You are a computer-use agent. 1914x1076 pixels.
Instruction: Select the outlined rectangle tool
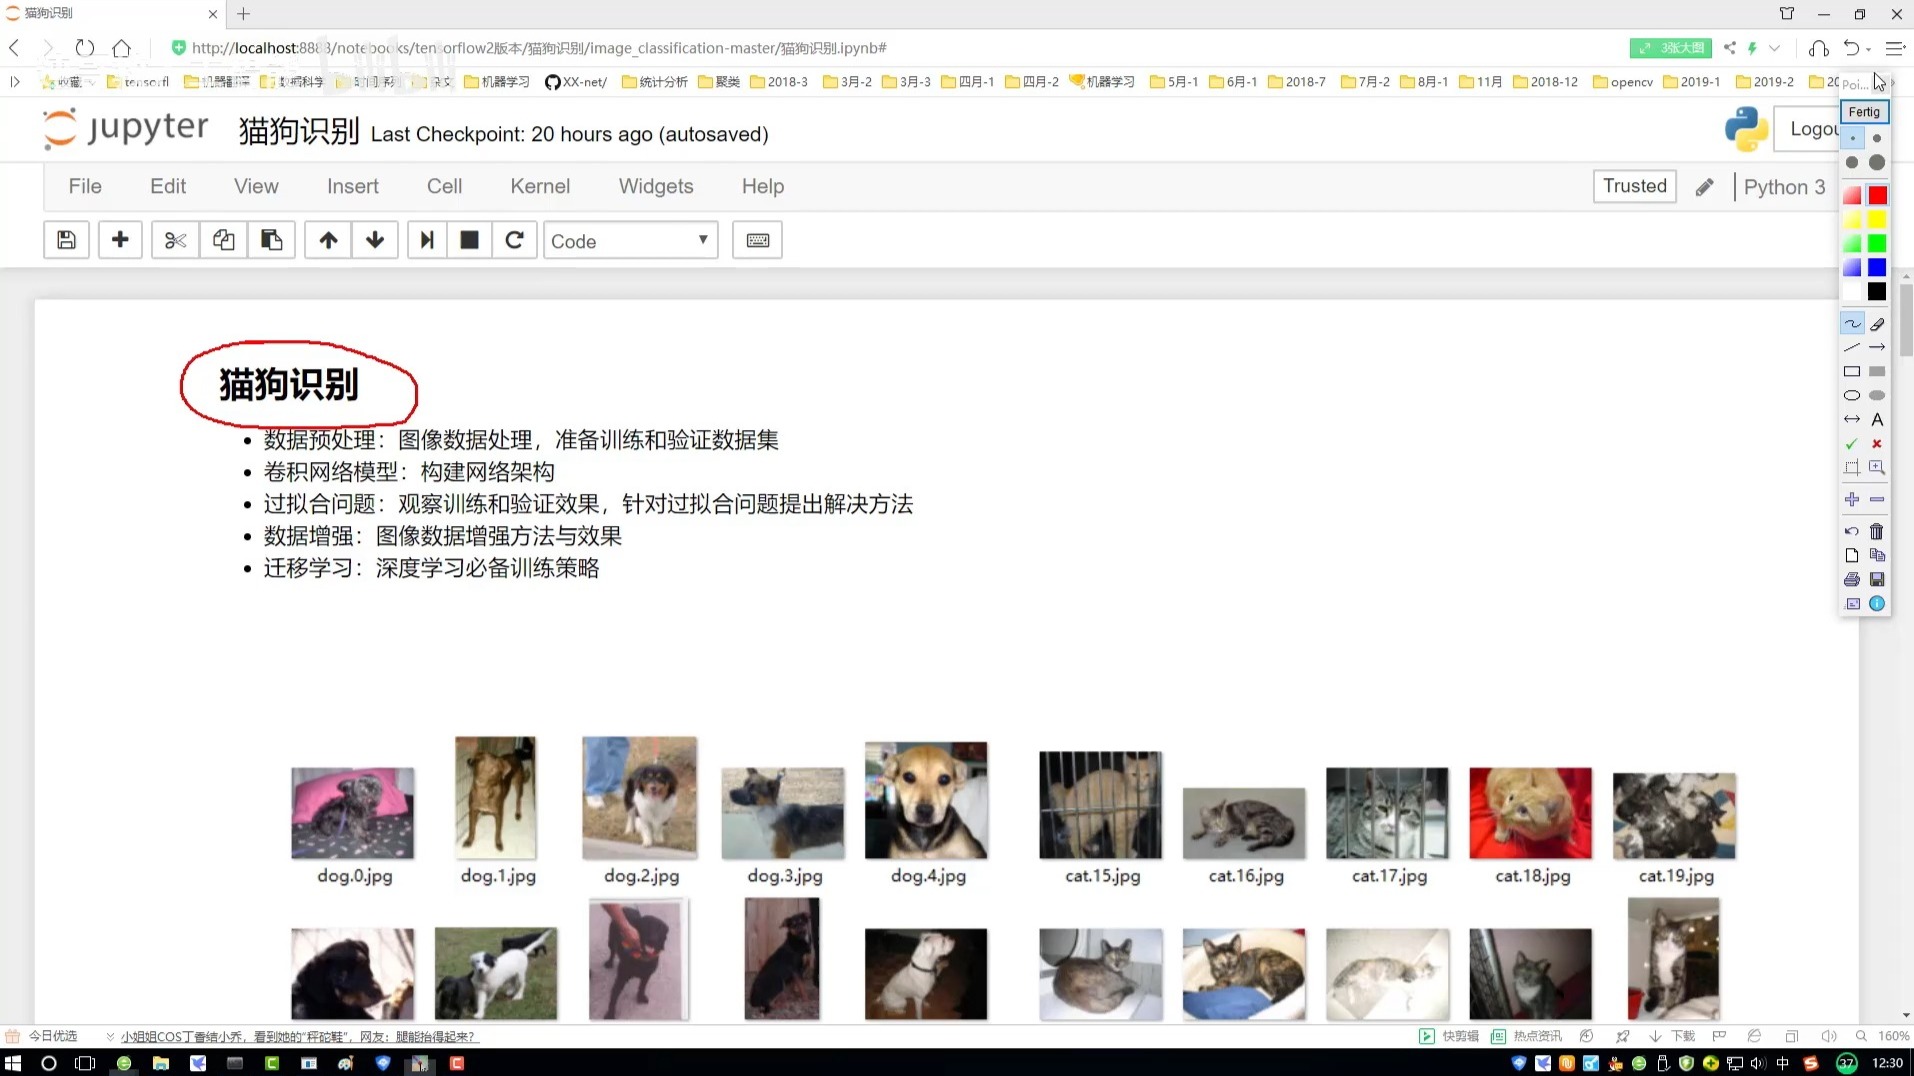1852,371
